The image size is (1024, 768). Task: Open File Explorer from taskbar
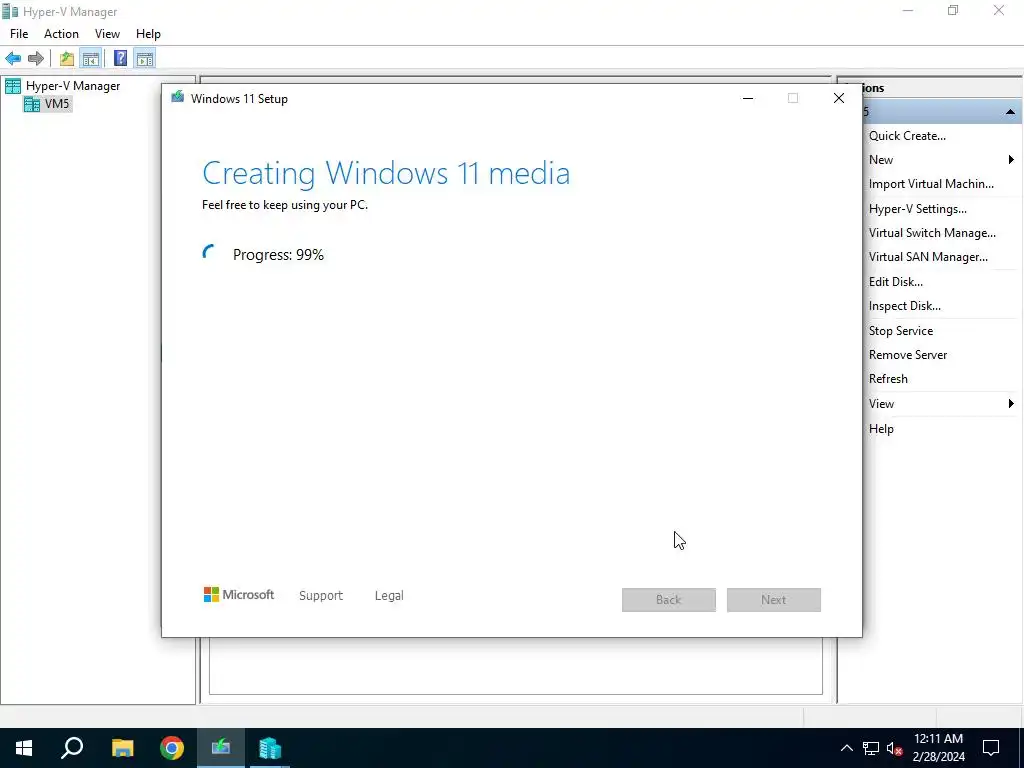point(122,748)
